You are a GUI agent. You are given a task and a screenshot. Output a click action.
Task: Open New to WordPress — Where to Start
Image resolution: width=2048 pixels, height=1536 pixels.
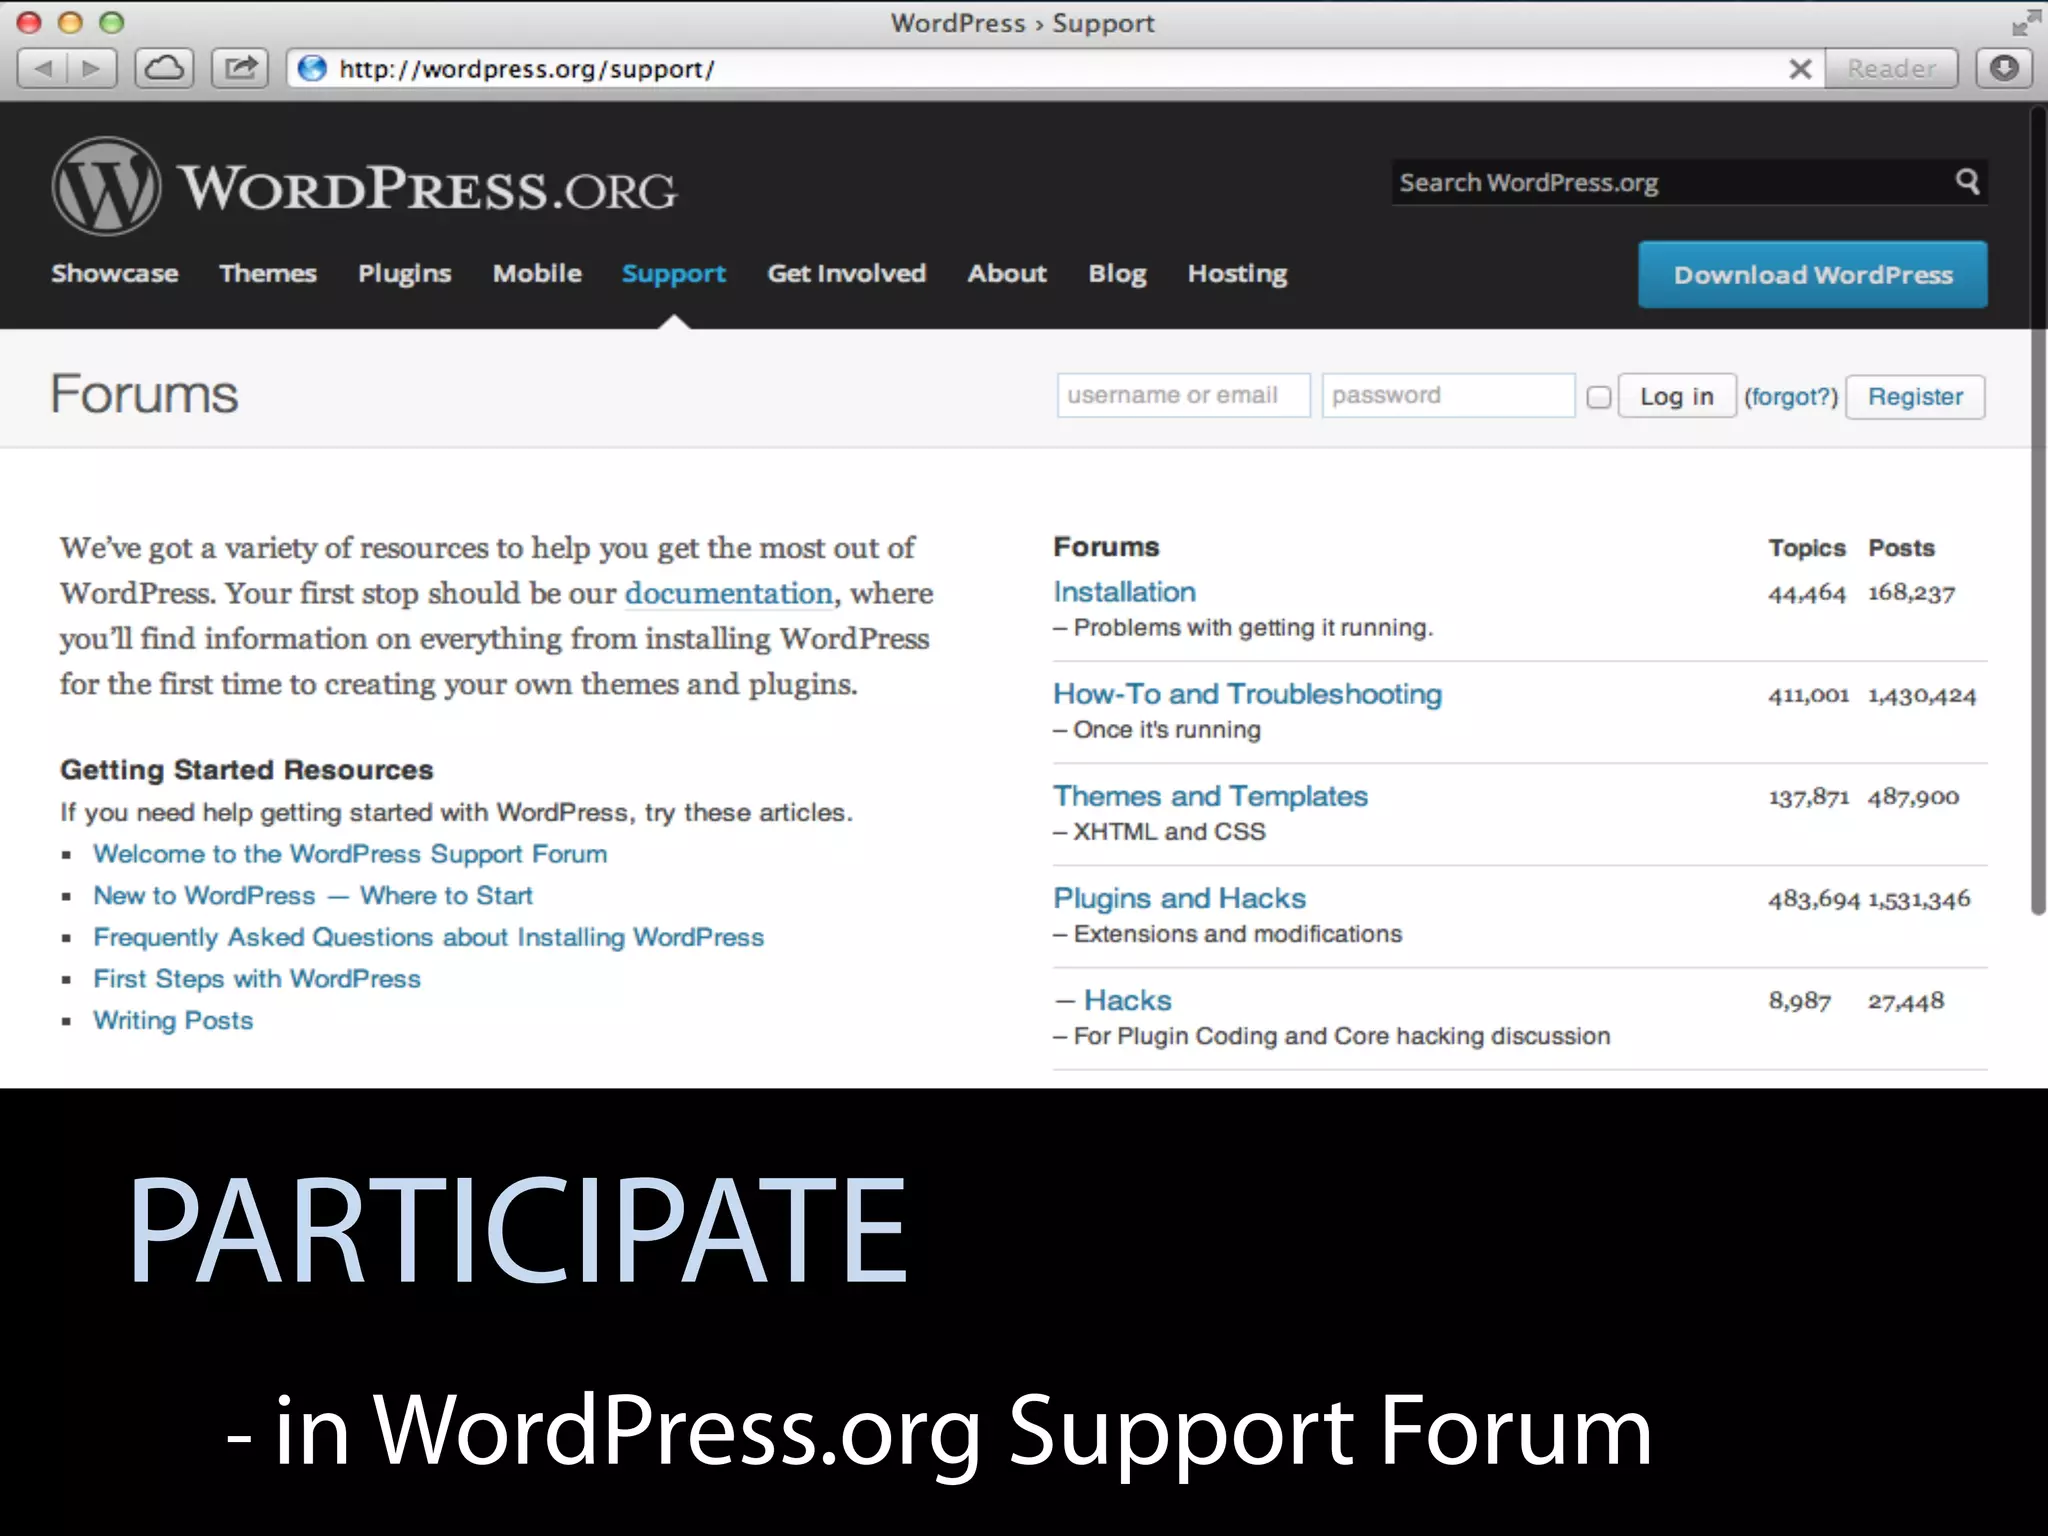point(313,895)
